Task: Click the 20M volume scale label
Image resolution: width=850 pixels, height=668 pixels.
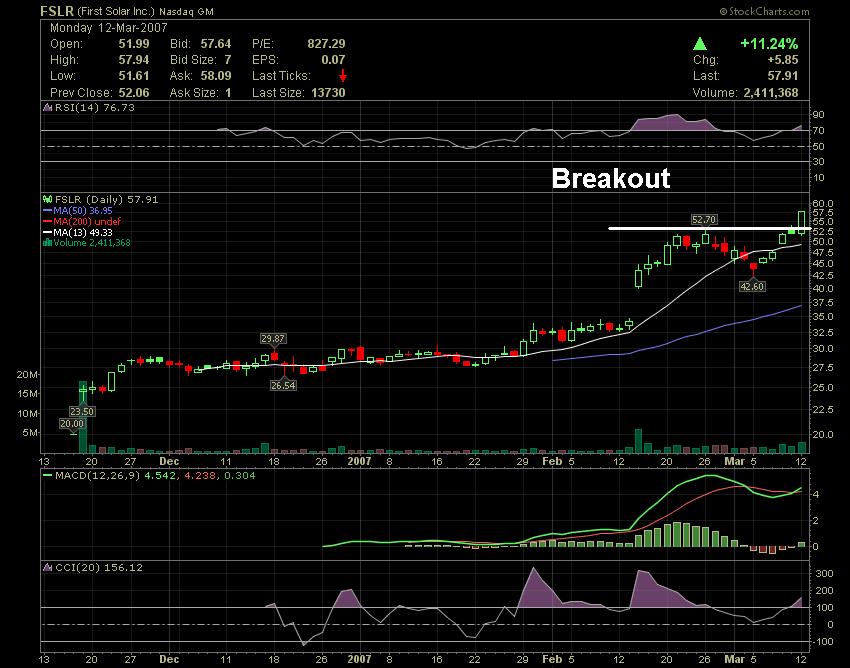Action: click(x=27, y=375)
